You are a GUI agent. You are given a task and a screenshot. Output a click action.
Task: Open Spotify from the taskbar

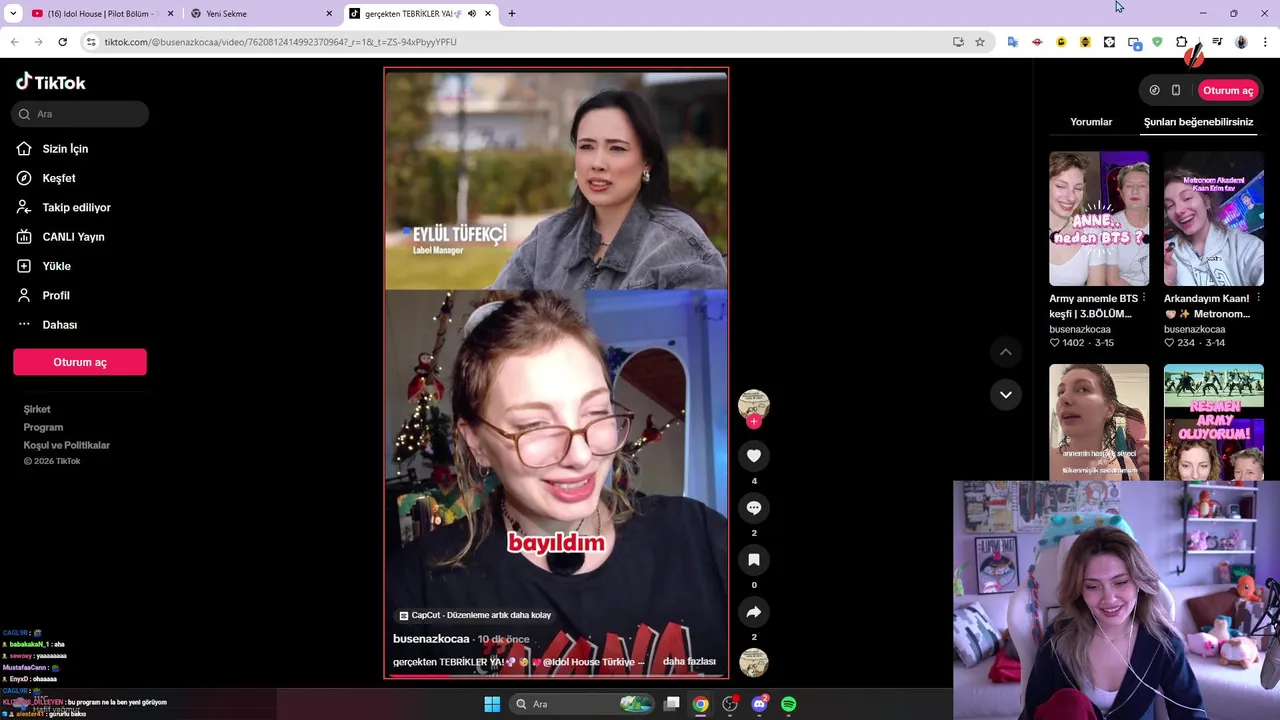788,704
